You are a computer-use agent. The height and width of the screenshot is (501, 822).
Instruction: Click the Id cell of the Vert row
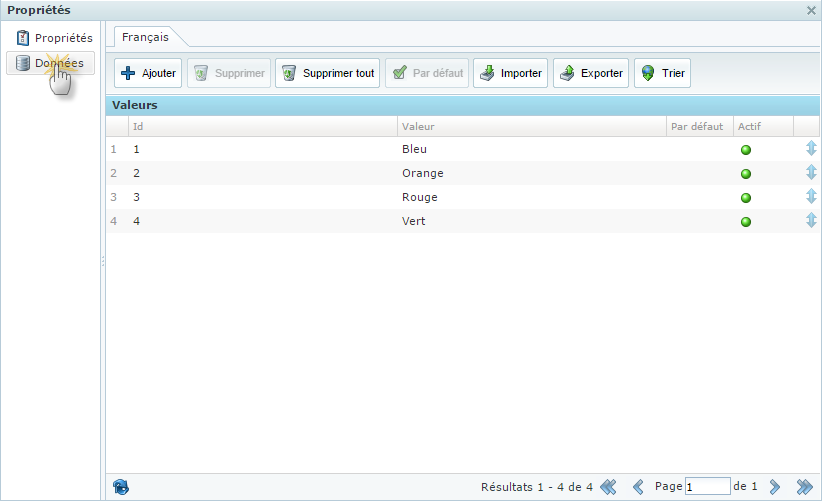[x=263, y=221]
